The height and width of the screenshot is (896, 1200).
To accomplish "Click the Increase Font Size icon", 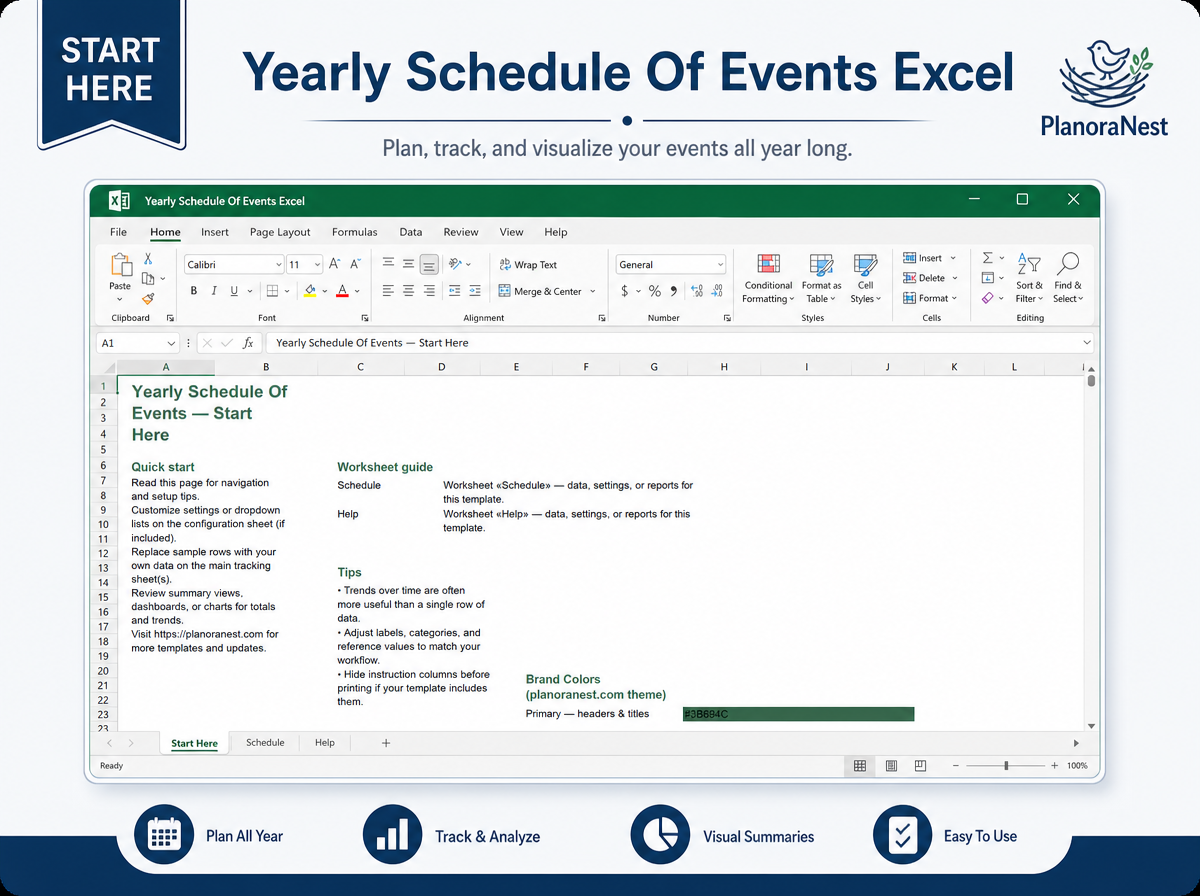I will point(335,264).
